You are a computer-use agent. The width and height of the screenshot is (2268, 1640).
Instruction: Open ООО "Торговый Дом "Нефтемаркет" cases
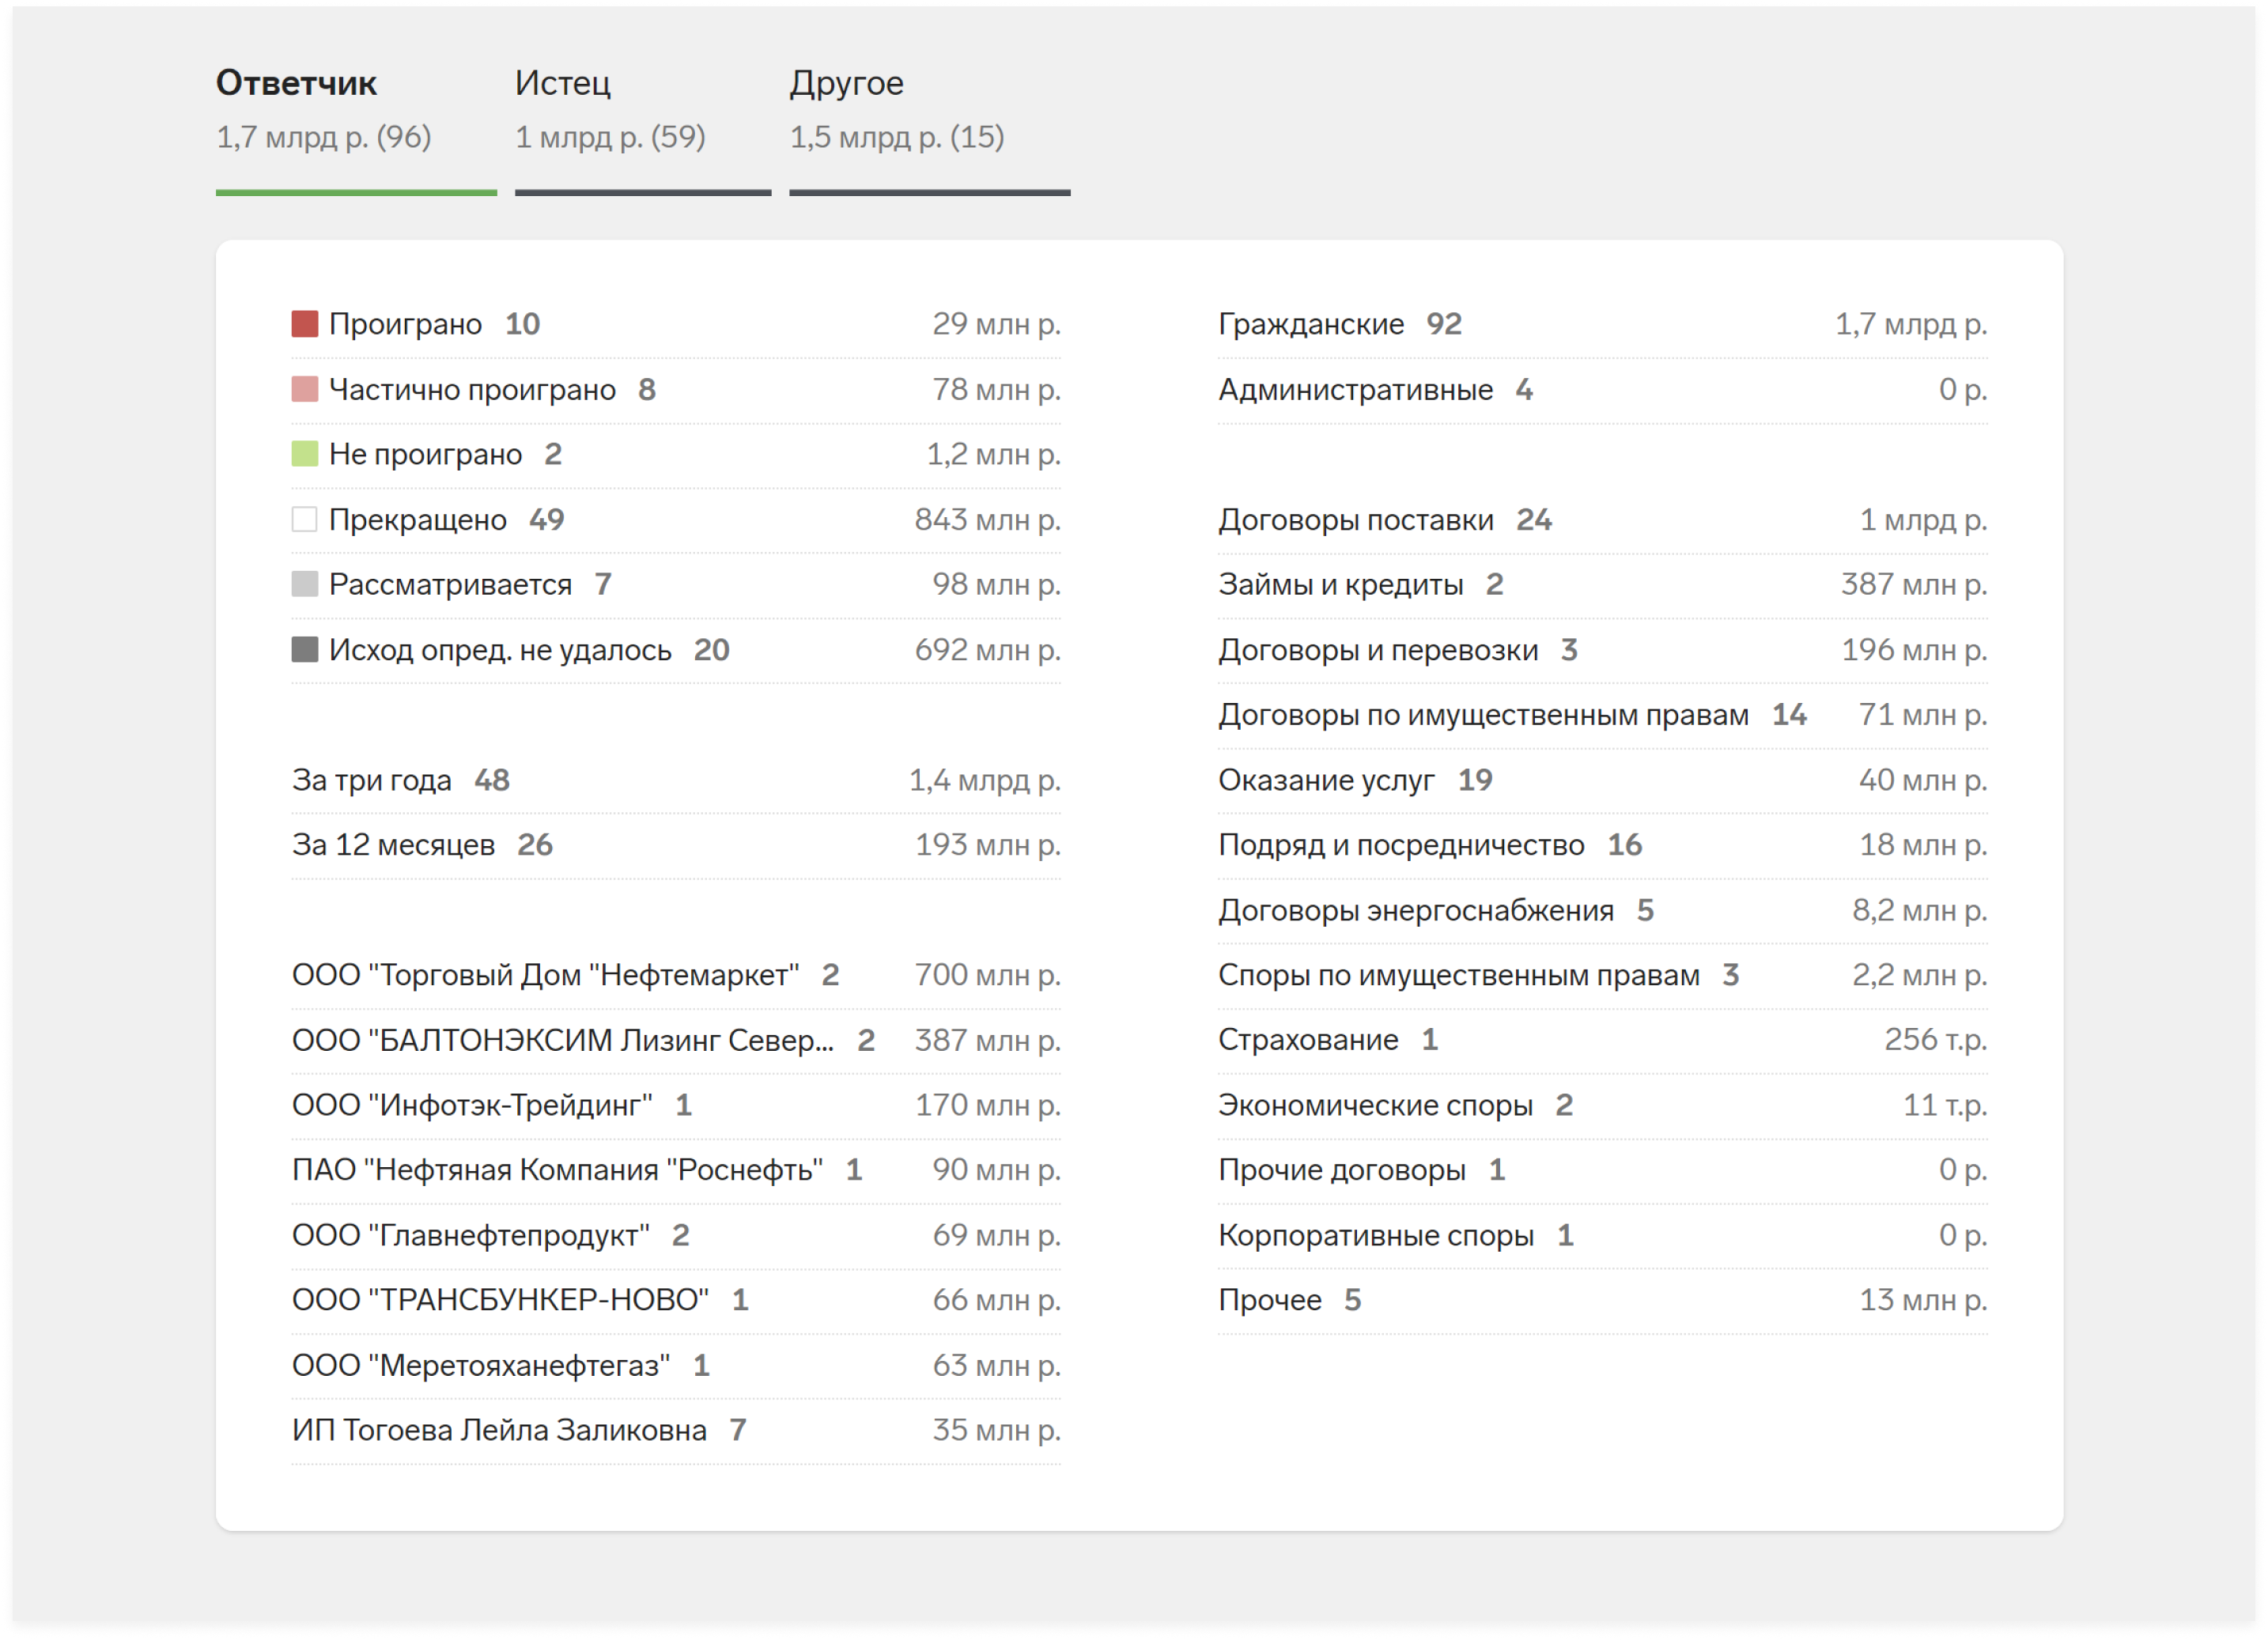(x=545, y=975)
